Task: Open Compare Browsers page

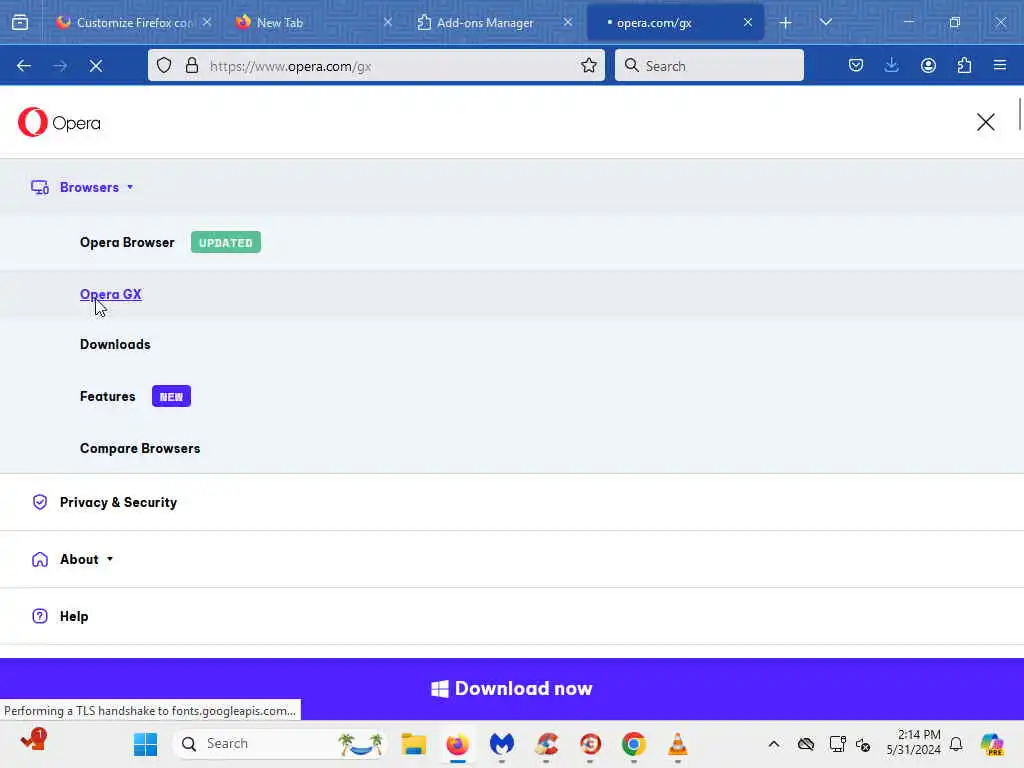Action: click(x=140, y=449)
